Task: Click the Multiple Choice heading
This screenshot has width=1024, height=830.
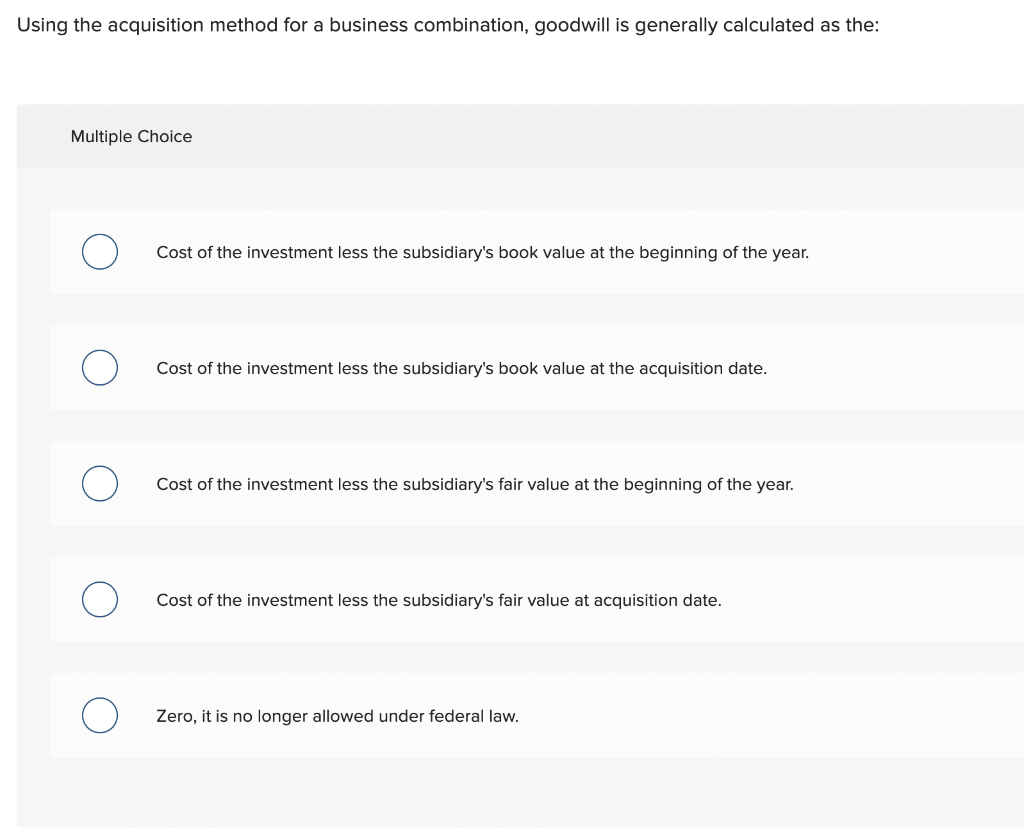Action: (131, 136)
